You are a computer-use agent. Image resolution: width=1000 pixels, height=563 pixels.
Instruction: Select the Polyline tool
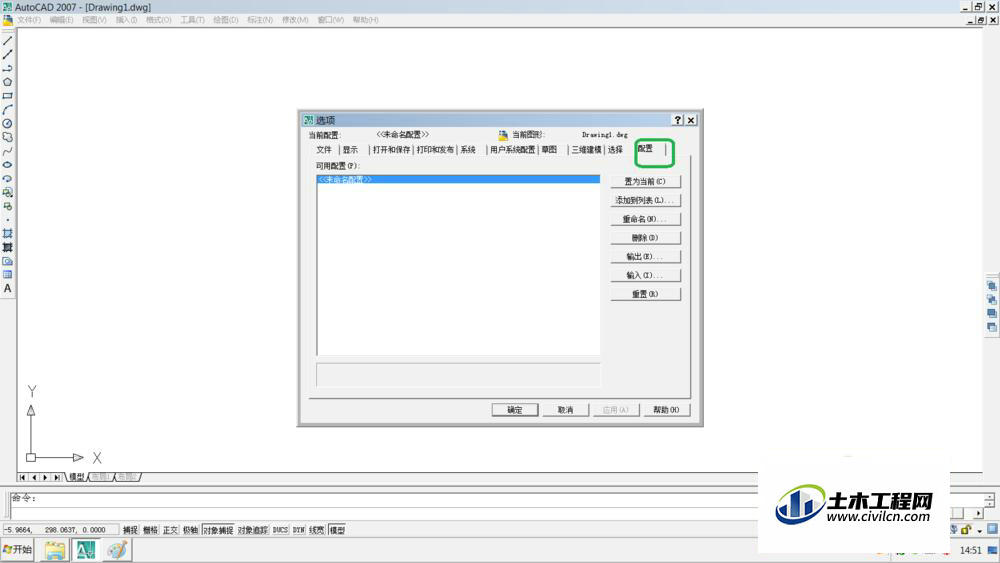8,68
